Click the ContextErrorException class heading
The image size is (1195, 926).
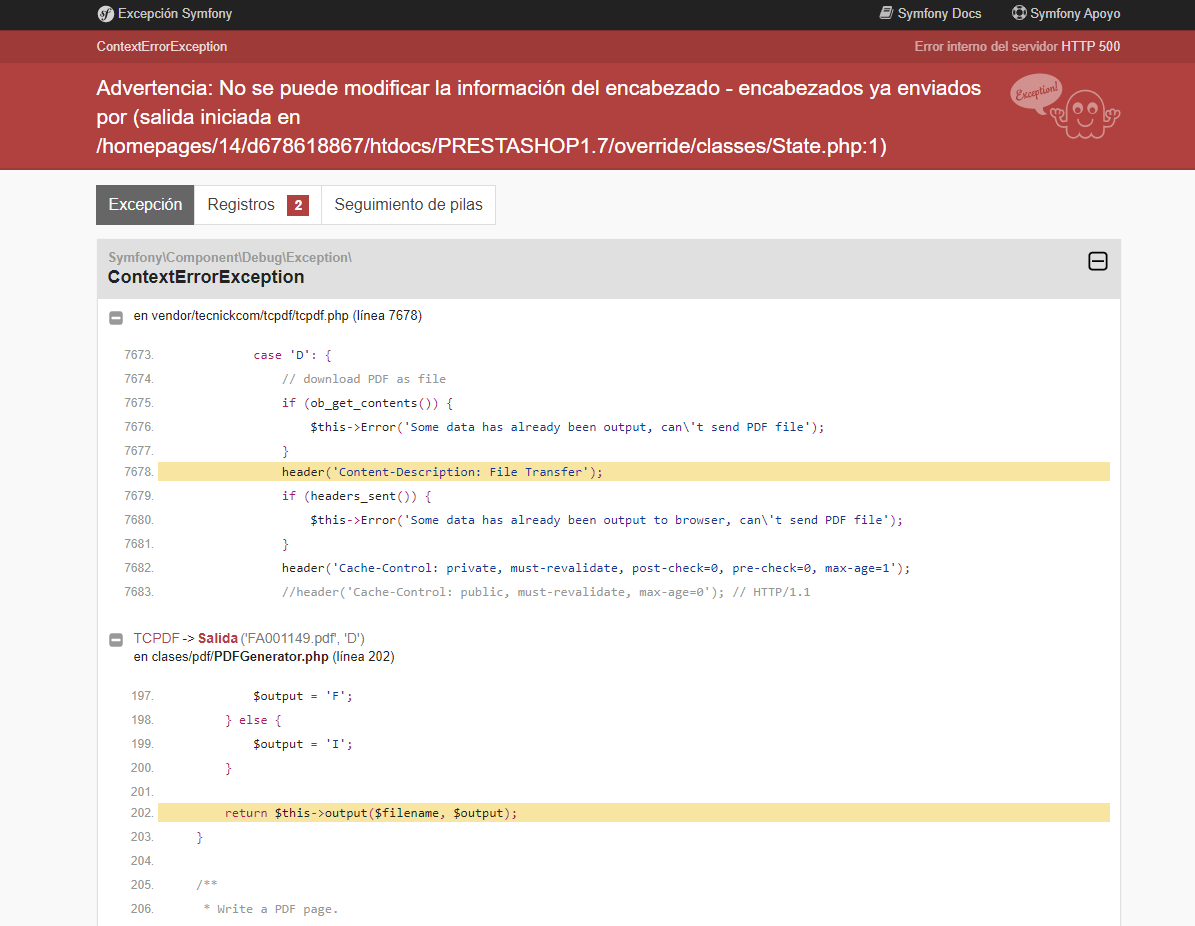206,277
